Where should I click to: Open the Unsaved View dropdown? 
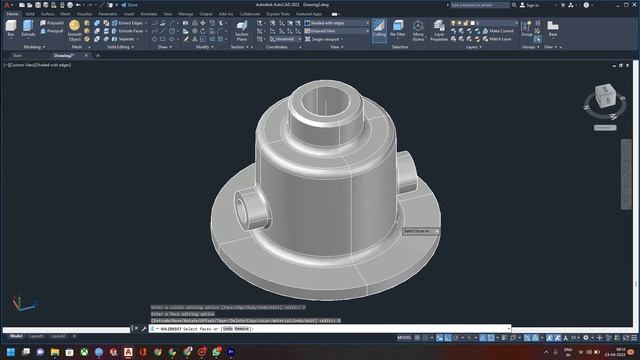point(336,31)
